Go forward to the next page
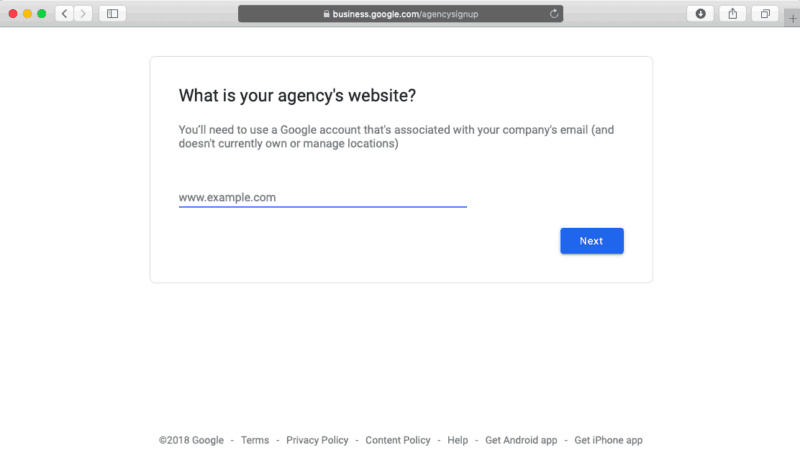Viewport: 800px width, 458px height. click(82, 14)
